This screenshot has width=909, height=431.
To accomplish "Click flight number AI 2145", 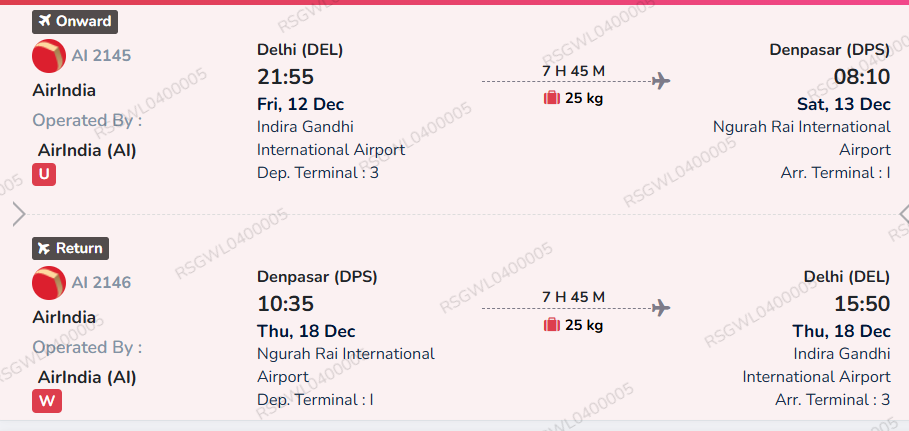I will 101,56.
